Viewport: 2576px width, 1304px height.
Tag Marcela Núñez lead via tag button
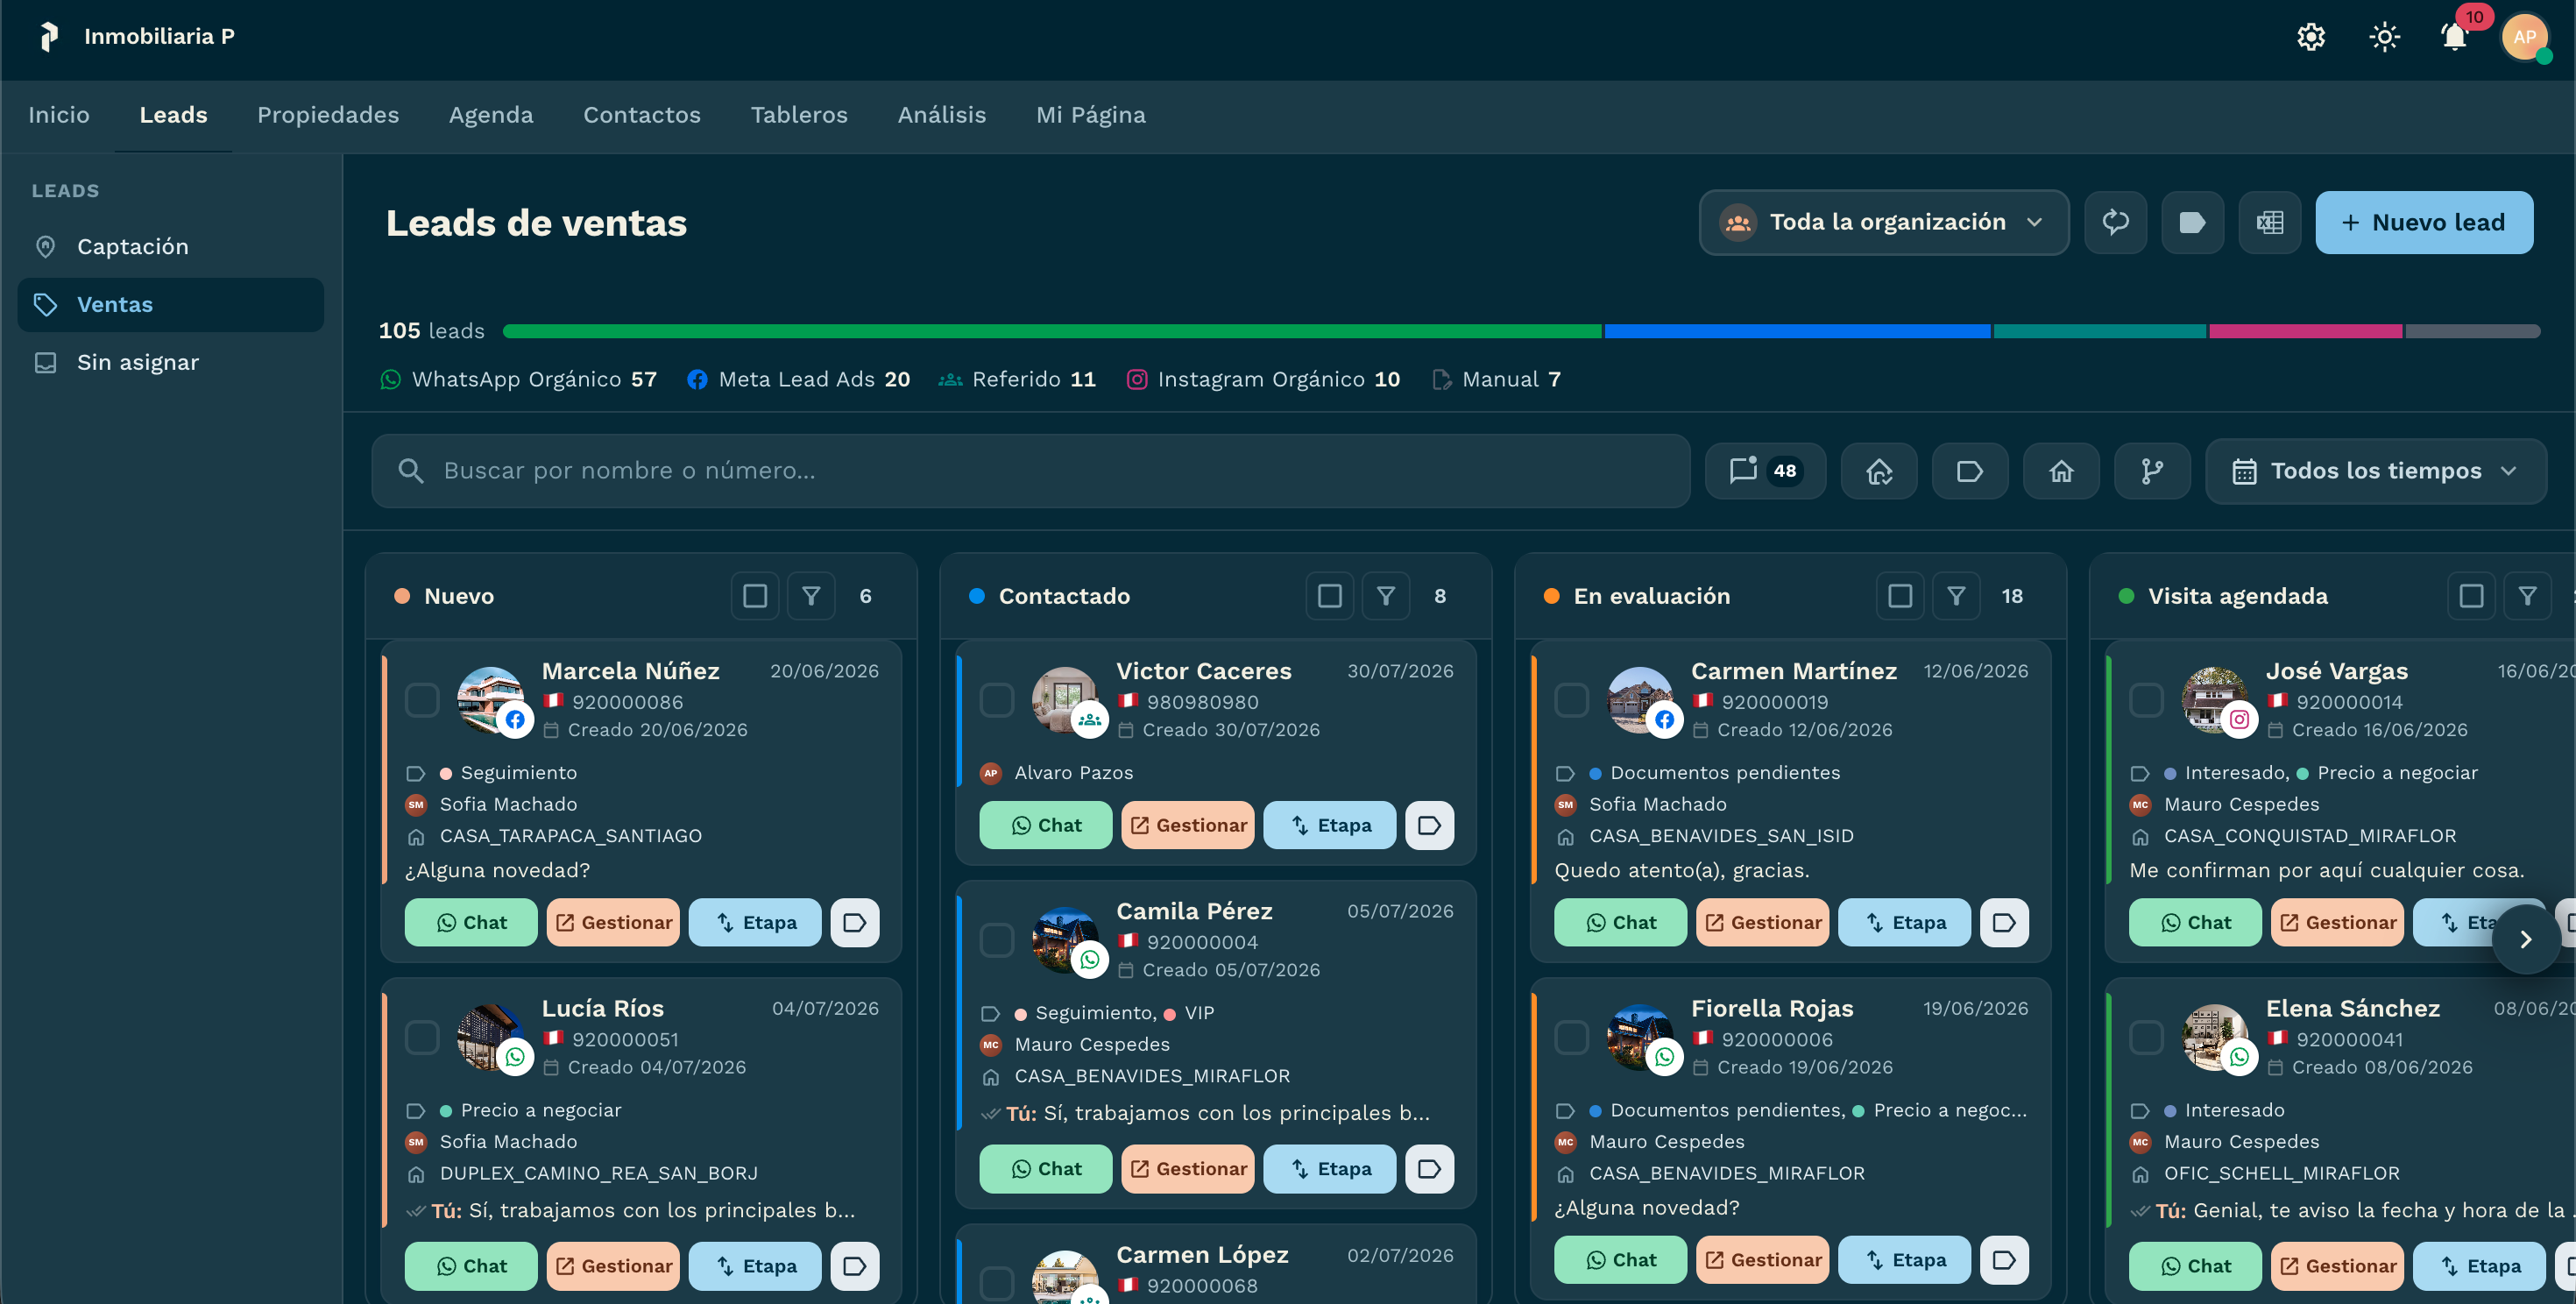coord(854,922)
